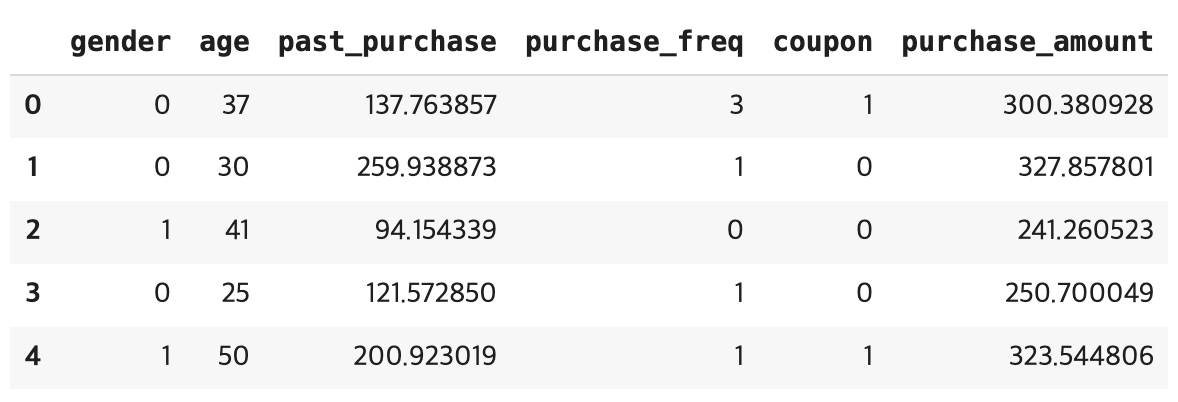The height and width of the screenshot is (402, 1178).
Task: Click the gender column header
Action: point(120,42)
